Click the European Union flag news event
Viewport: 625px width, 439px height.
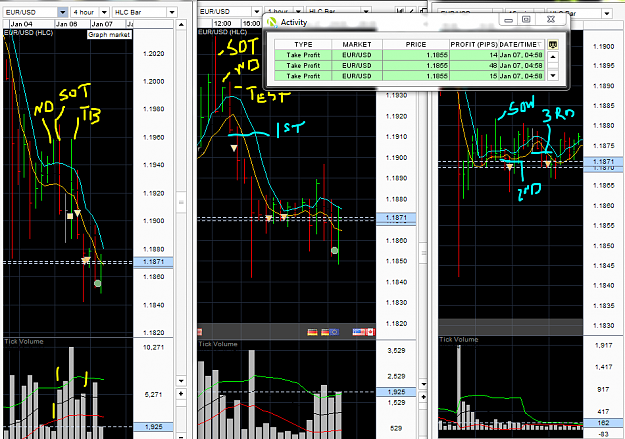coord(334,332)
